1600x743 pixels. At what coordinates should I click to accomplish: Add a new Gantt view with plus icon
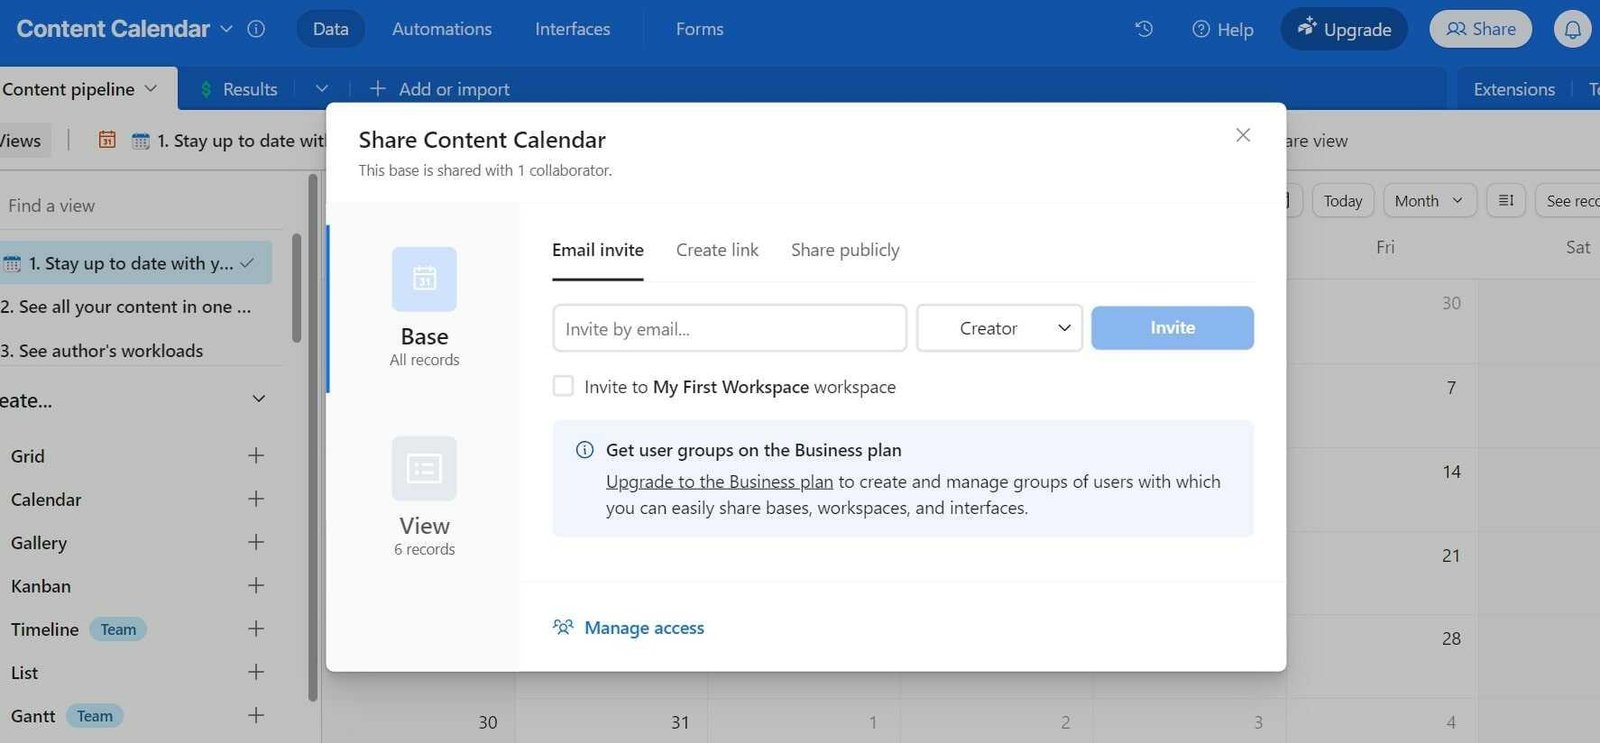click(256, 715)
